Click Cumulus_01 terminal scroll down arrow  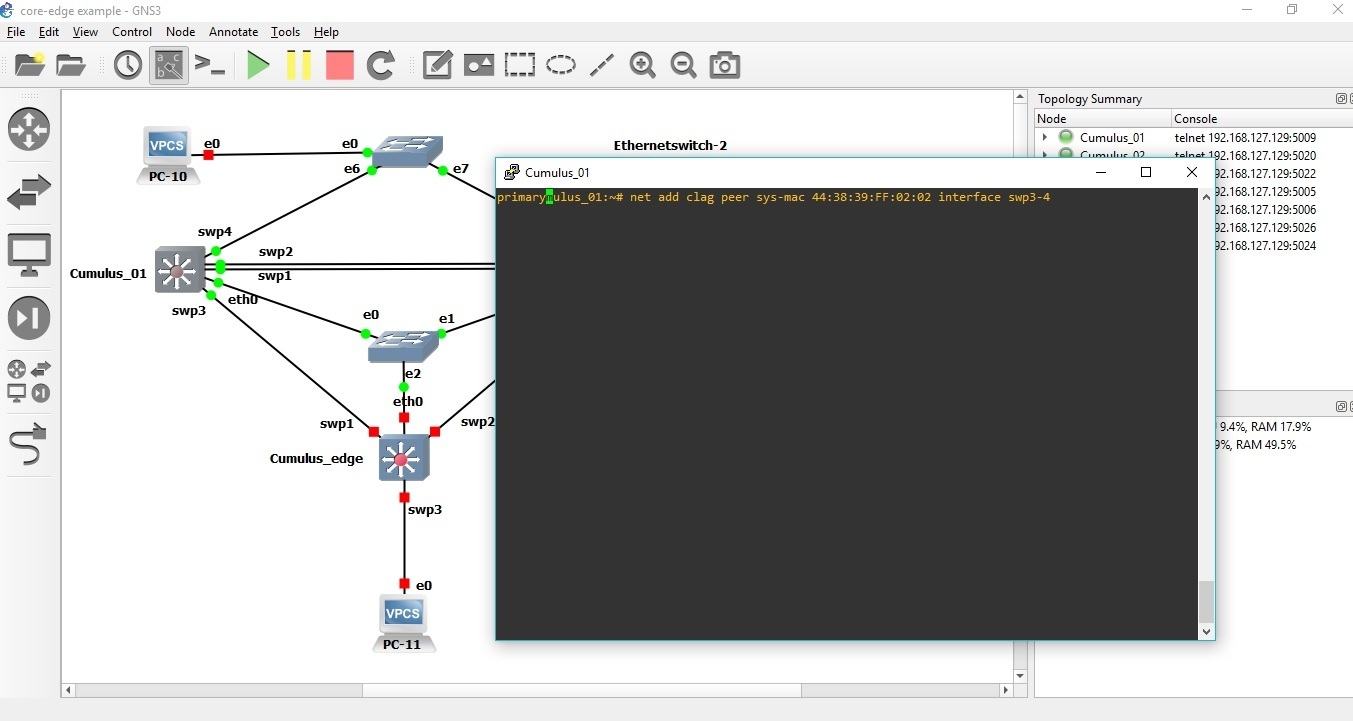[1206, 631]
